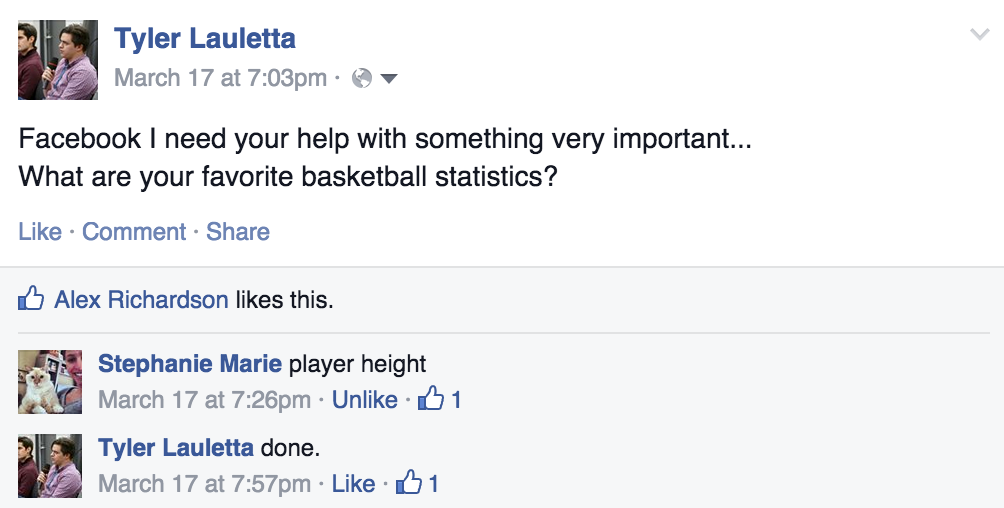Click thumbs-up count on Tyler's comment
The height and width of the screenshot is (508, 1004).
(x=419, y=484)
